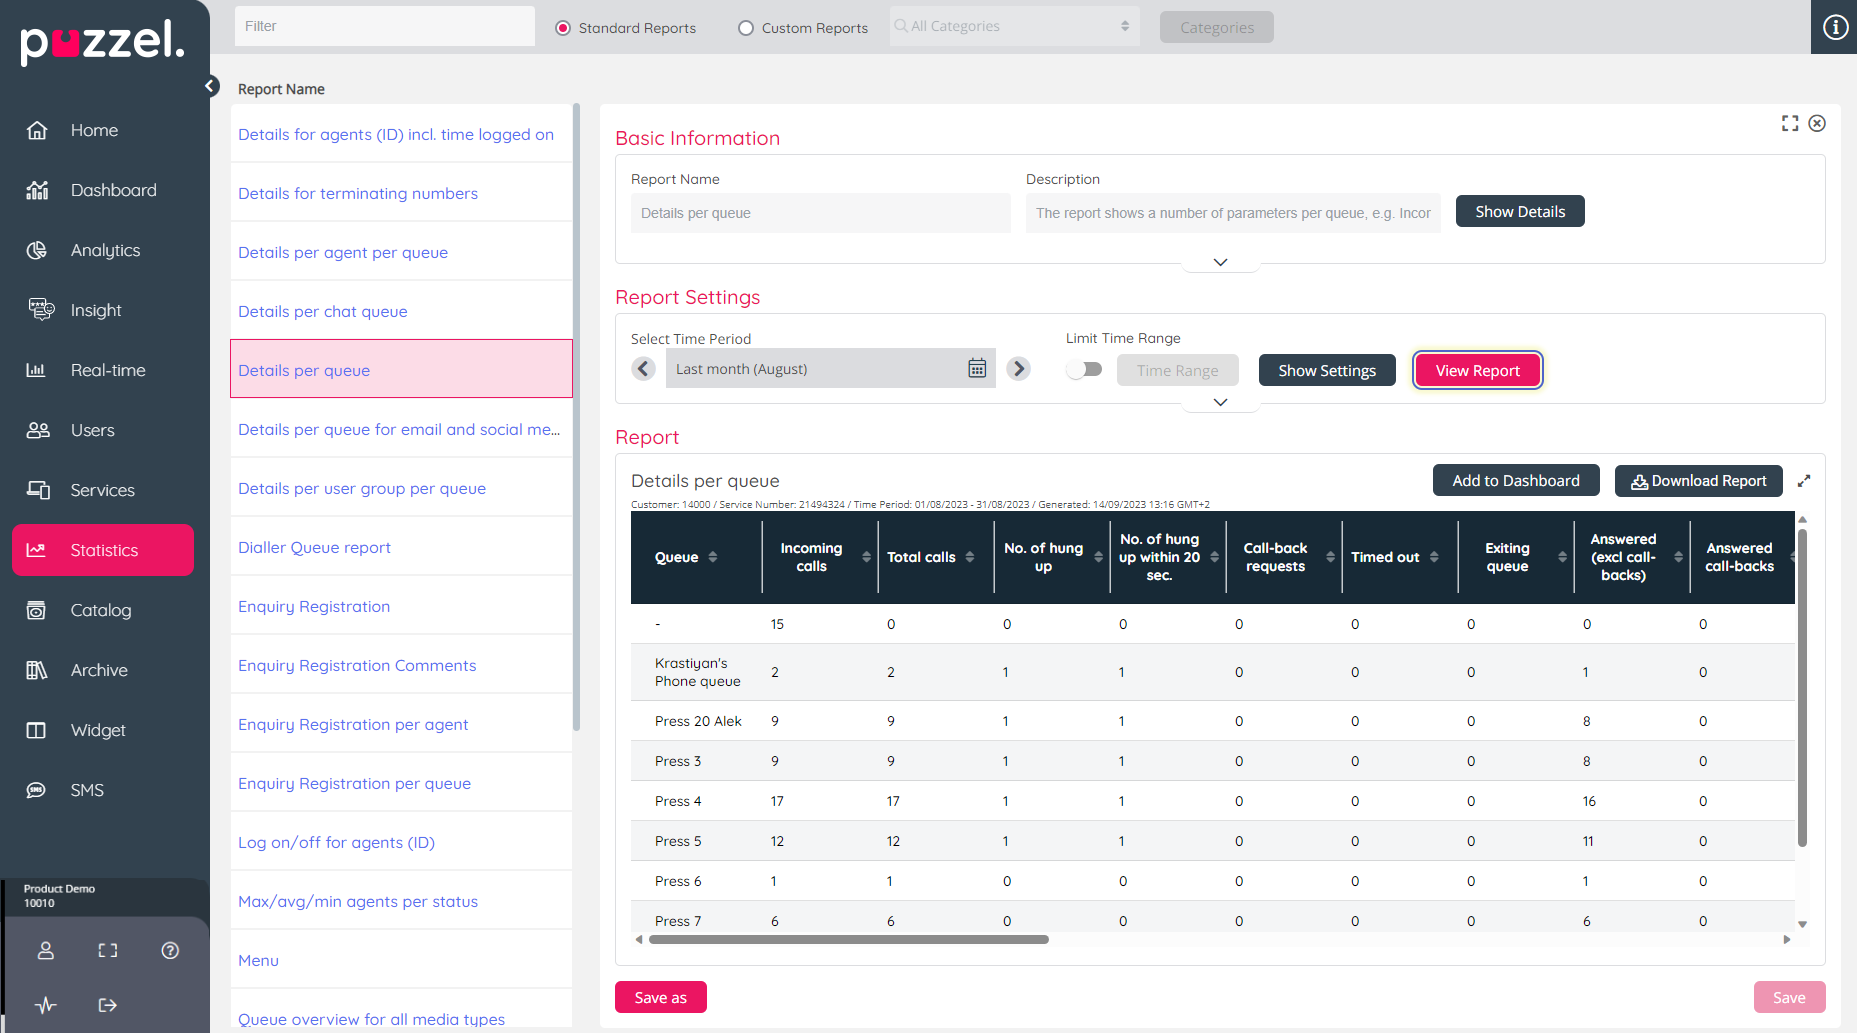1857x1033 pixels.
Task: Advance to the next time period
Action: pos(1018,369)
